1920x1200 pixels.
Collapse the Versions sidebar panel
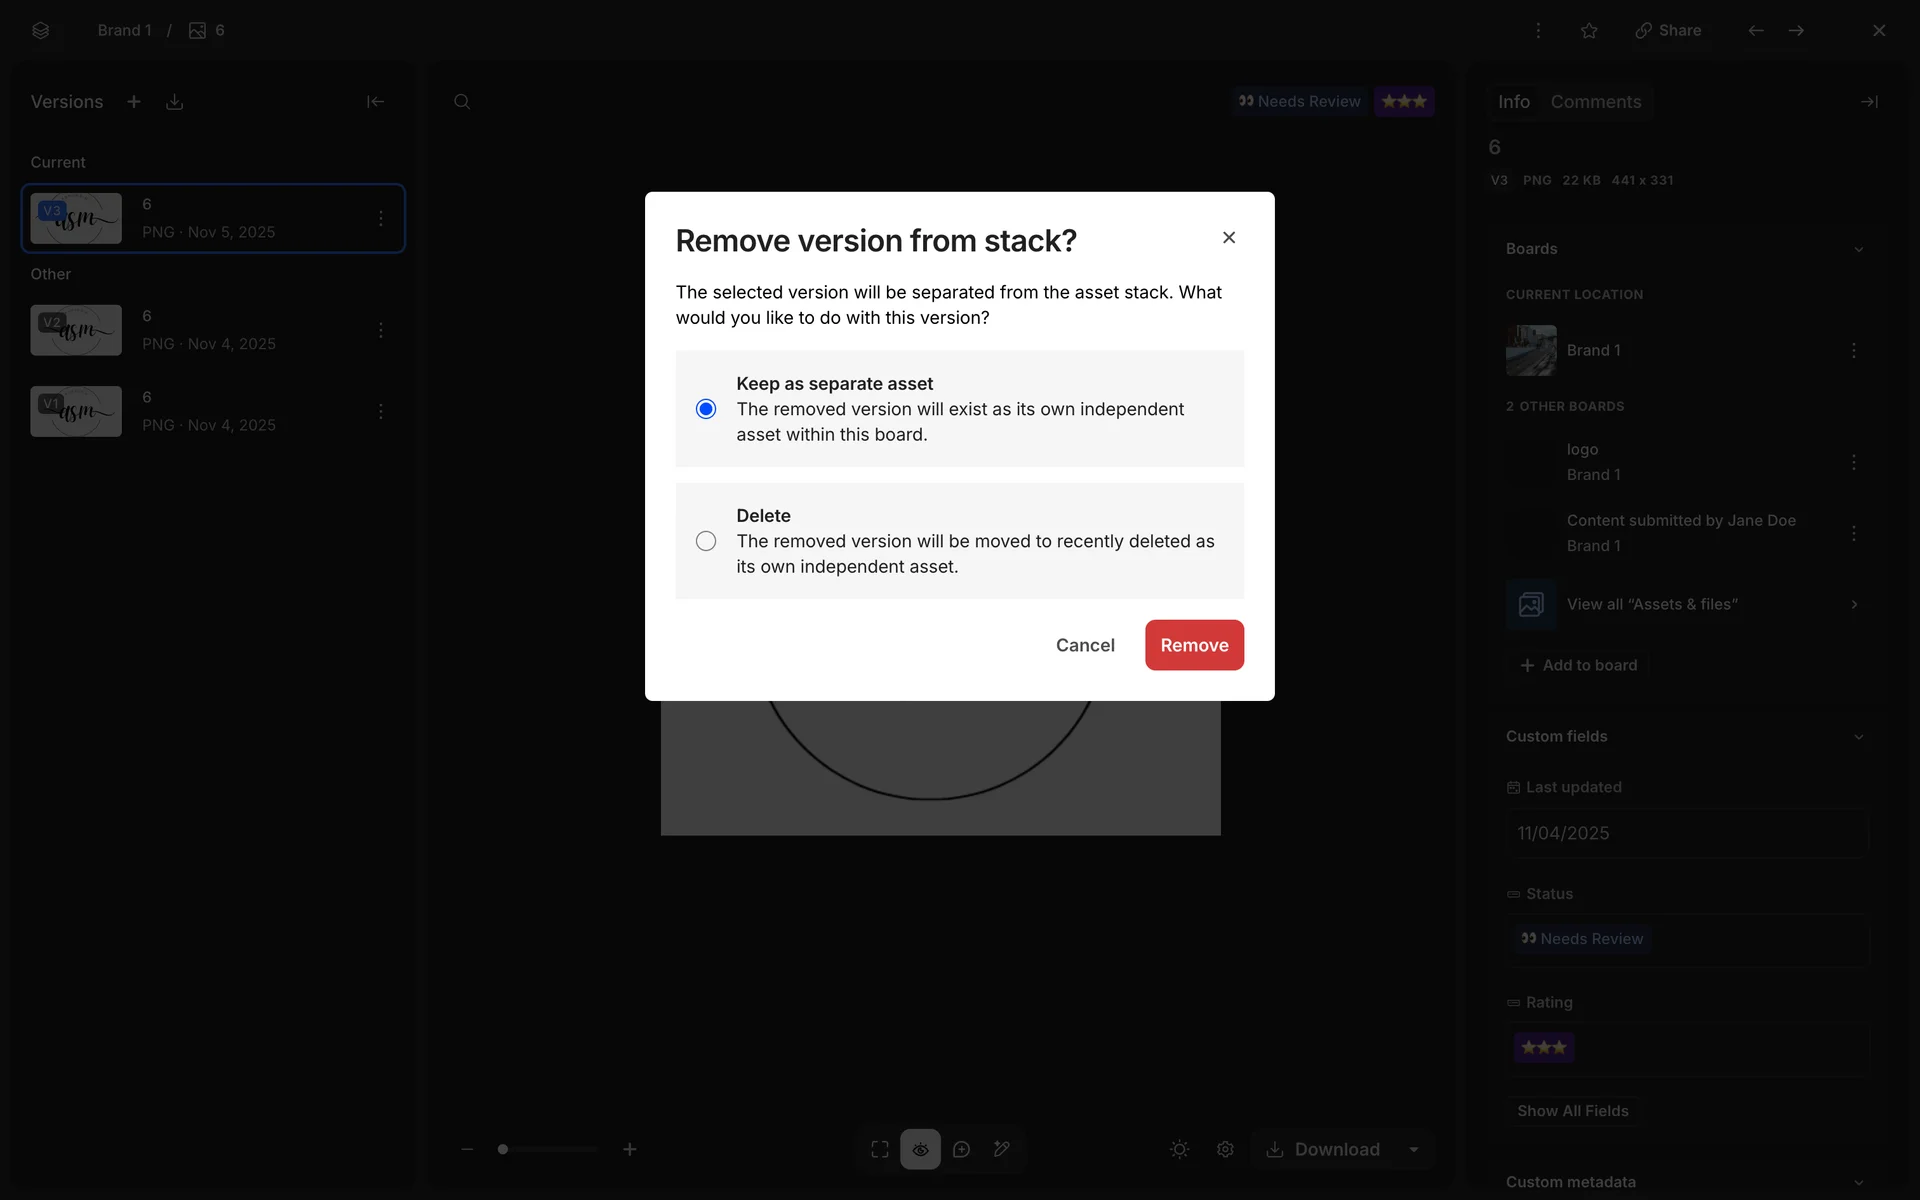(x=375, y=102)
